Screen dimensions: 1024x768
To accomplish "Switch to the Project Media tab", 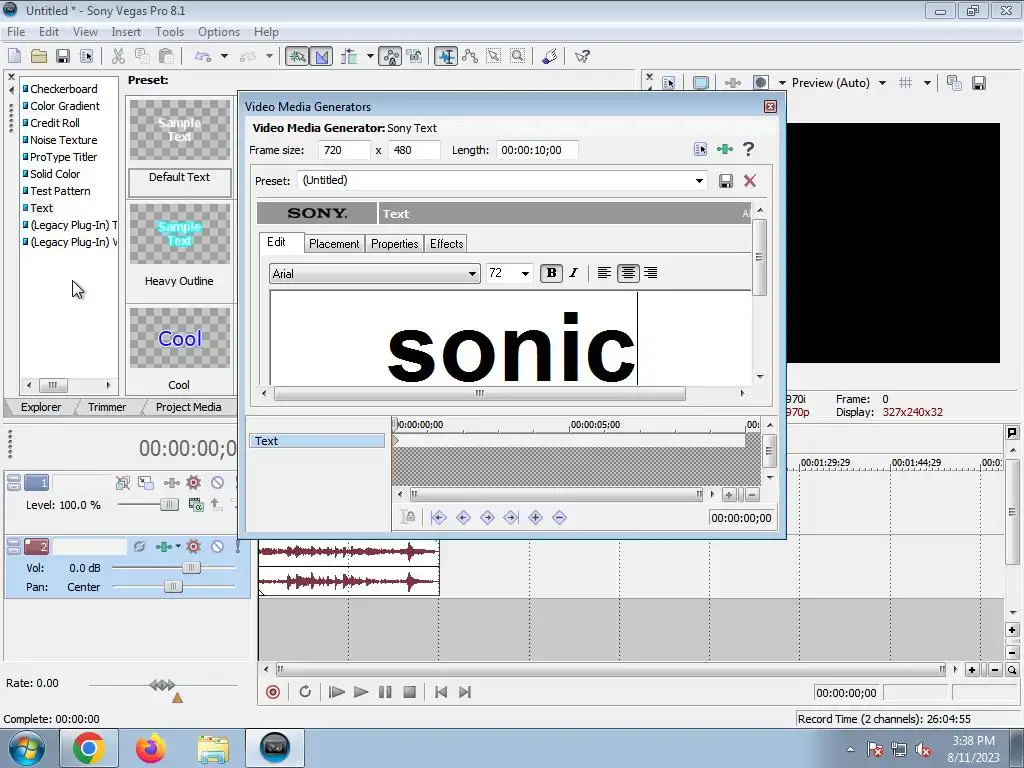I will [188, 407].
